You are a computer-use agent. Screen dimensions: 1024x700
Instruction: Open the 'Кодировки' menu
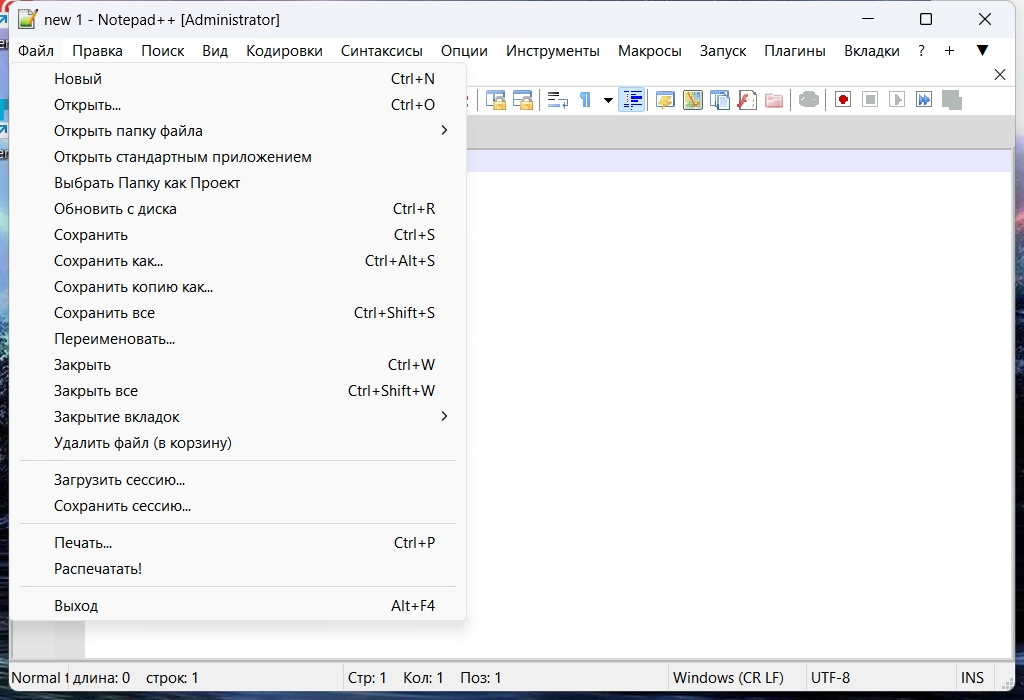pyautogui.click(x=284, y=51)
